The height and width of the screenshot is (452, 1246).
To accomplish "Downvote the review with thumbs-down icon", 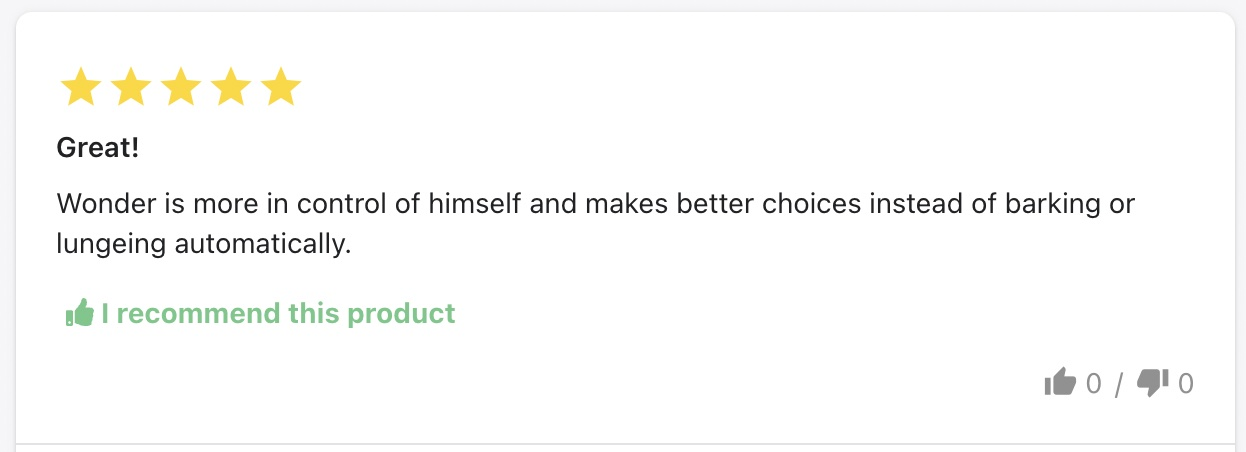I will pyautogui.click(x=1153, y=382).
